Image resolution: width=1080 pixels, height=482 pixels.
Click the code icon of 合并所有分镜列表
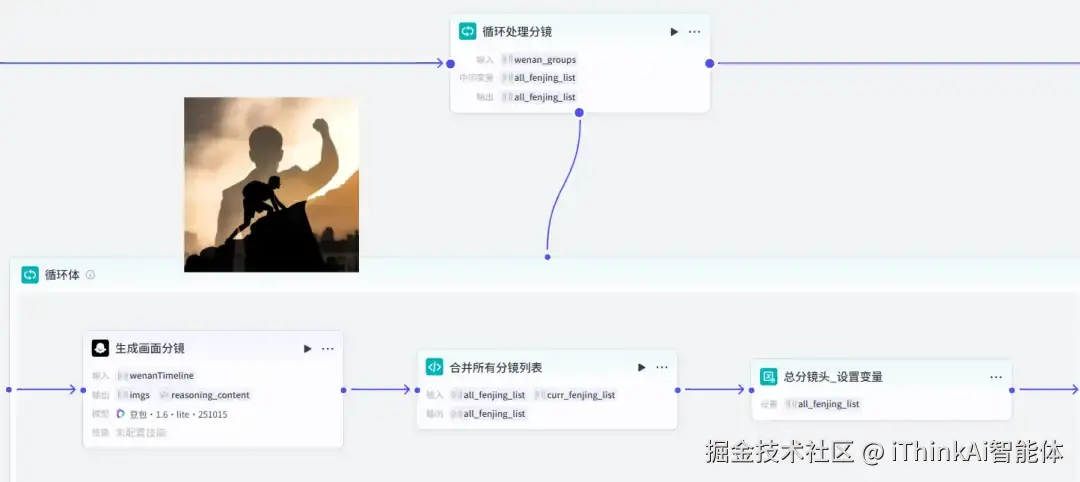434,367
